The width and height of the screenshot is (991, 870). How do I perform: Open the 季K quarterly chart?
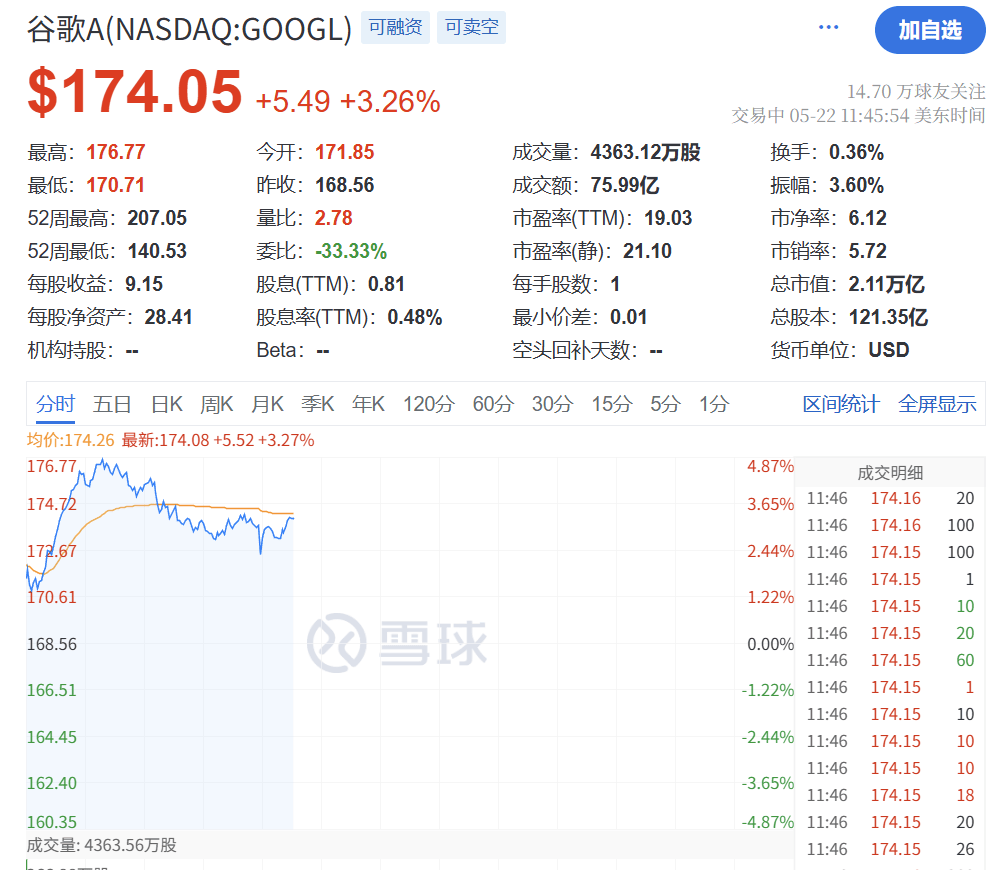317,404
